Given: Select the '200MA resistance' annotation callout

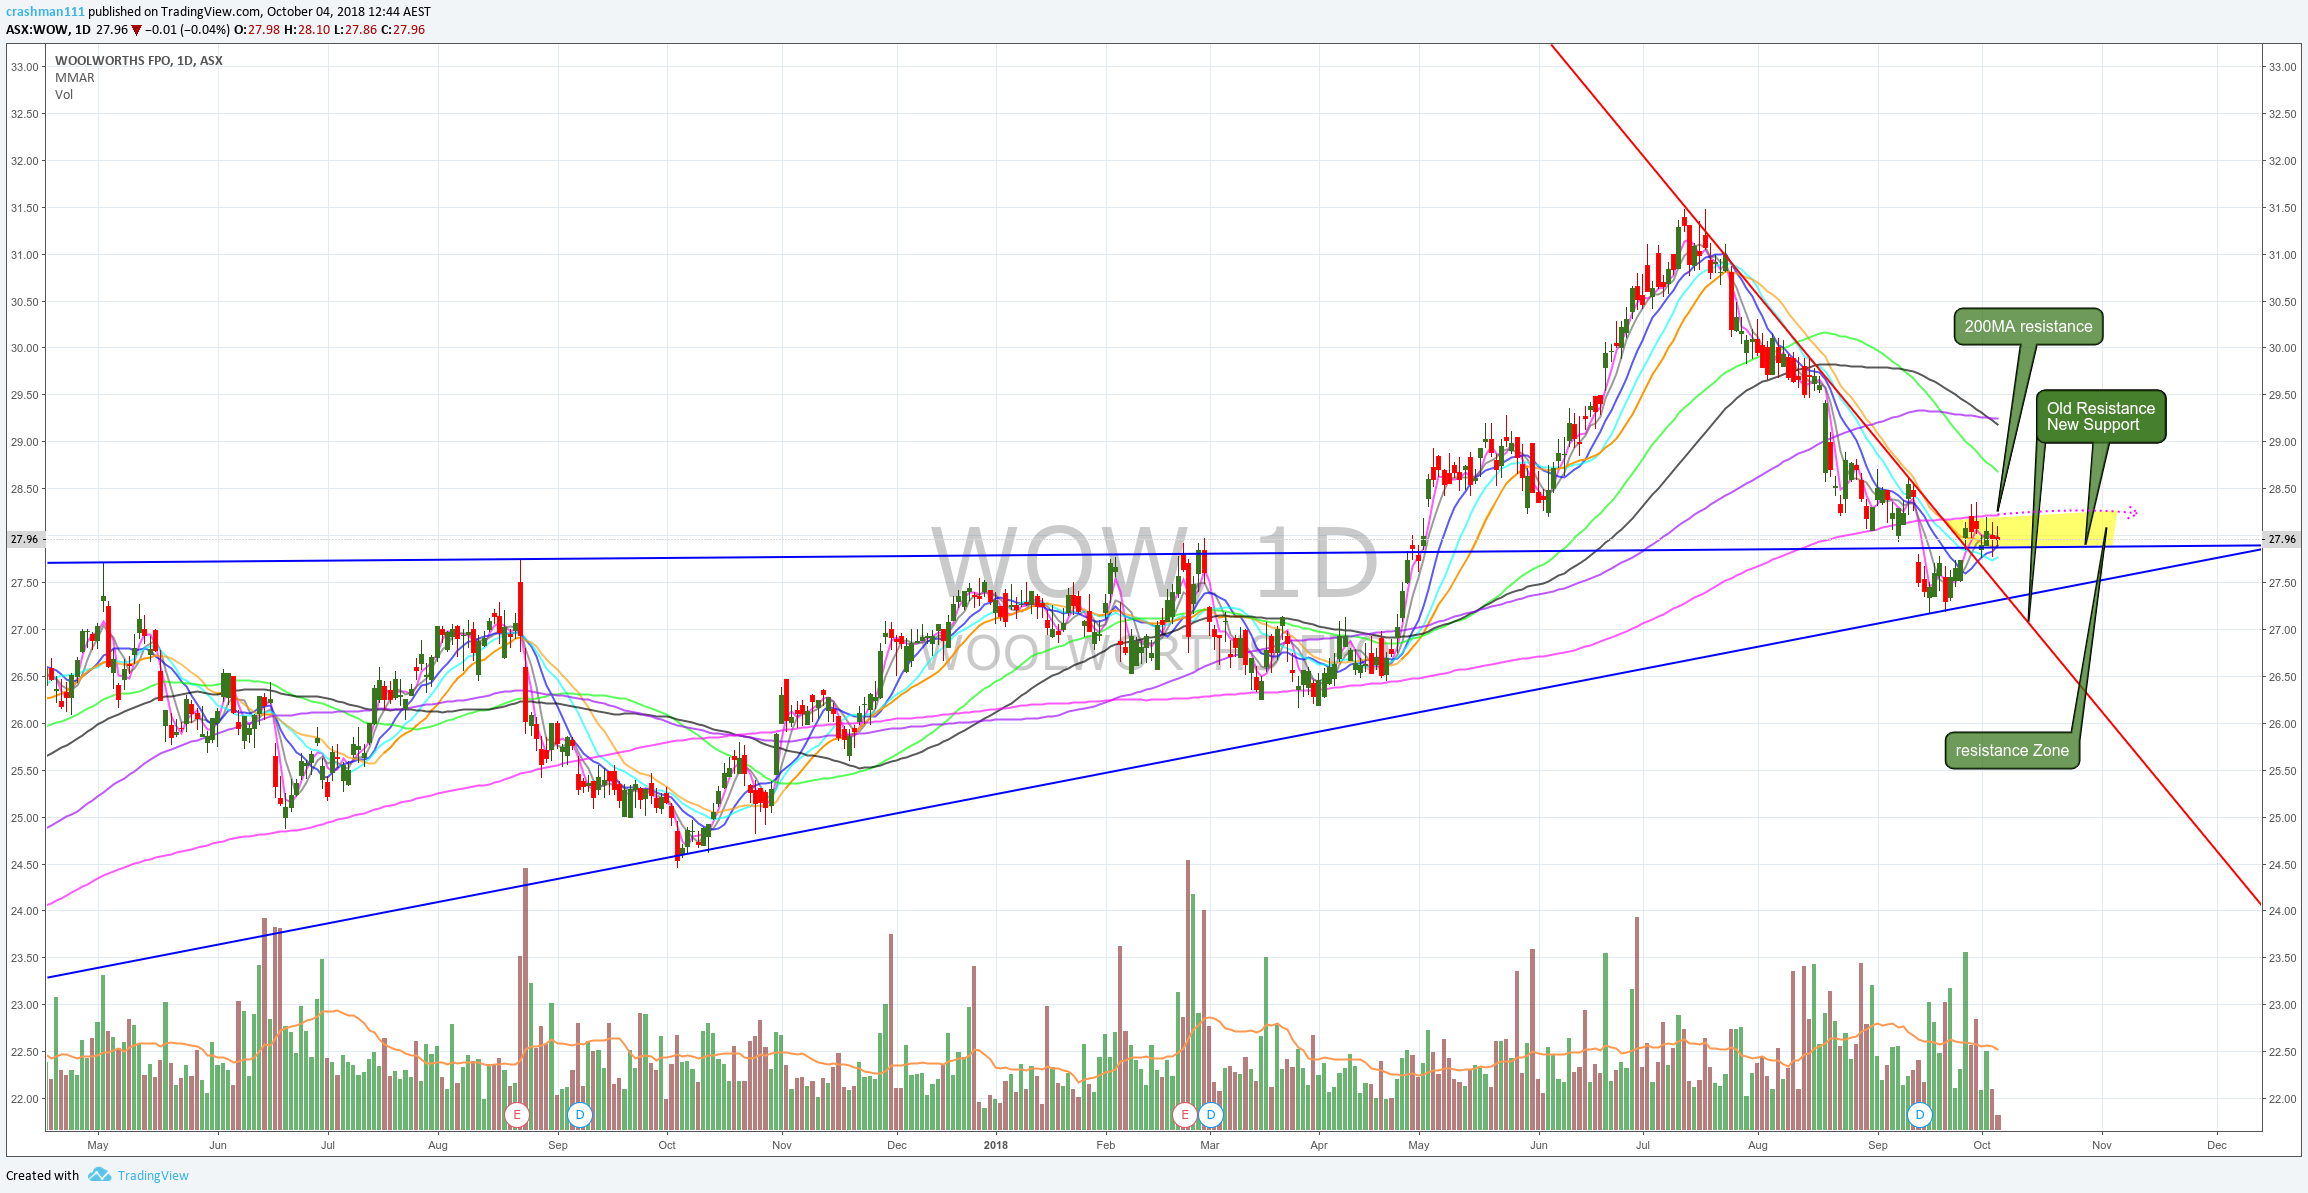Looking at the screenshot, I should point(2028,327).
